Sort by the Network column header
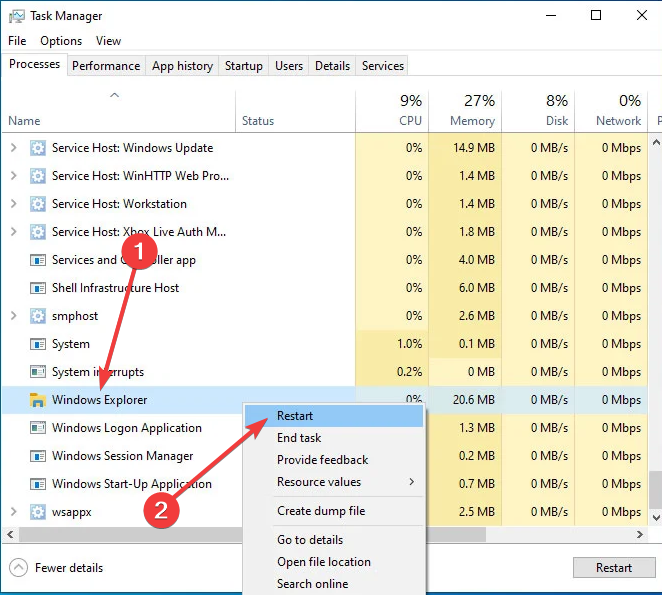The image size is (662, 595). [x=611, y=111]
